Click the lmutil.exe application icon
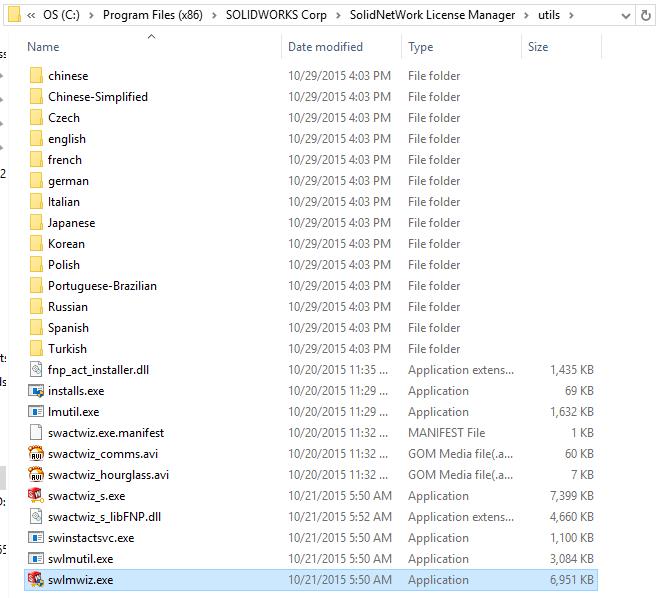Viewport: 658px width, 598px height. pyautogui.click(x=36, y=412)
